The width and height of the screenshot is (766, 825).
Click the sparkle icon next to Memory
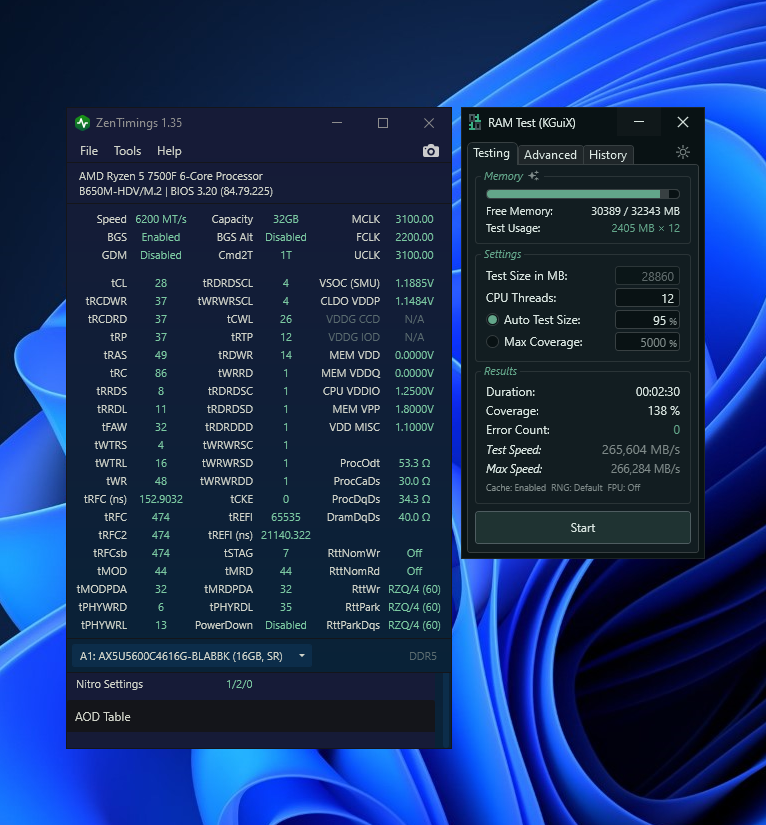pos(533,176)
